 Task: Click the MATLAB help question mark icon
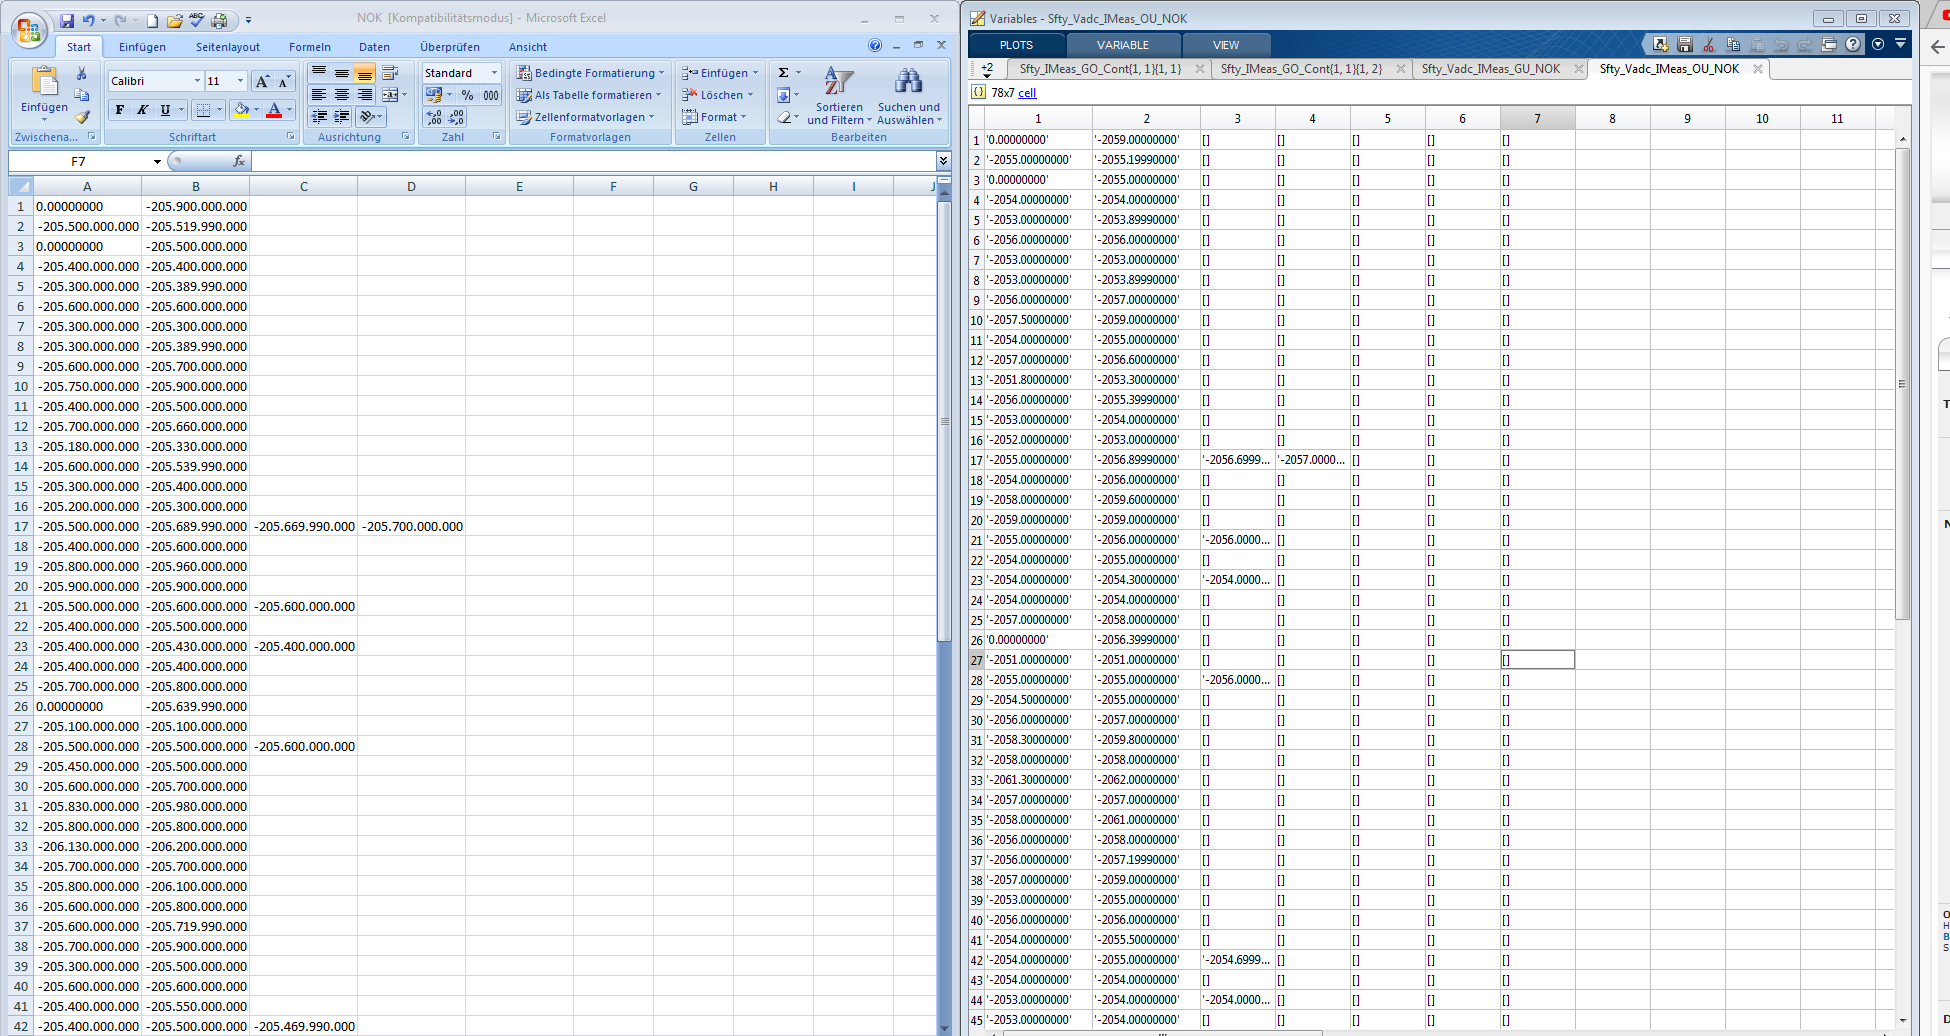[x=1853, y=45]
